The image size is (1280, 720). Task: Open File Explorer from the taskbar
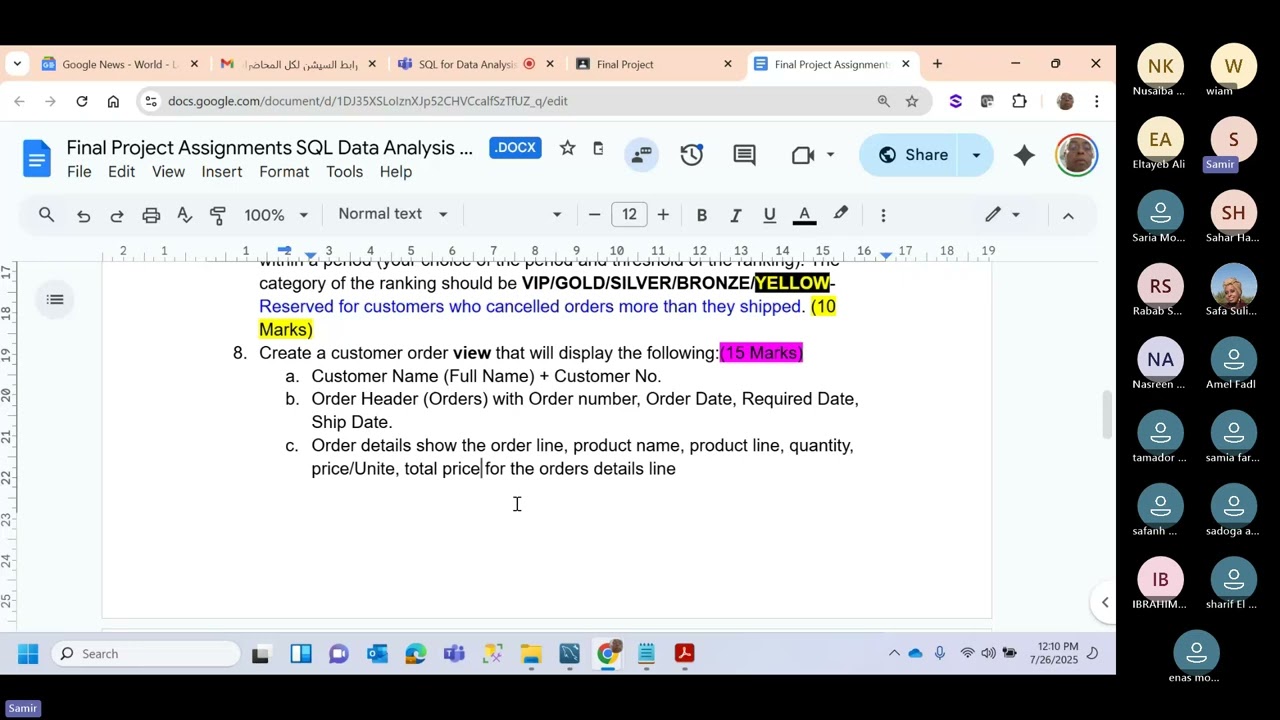click(x=531, y=654)
